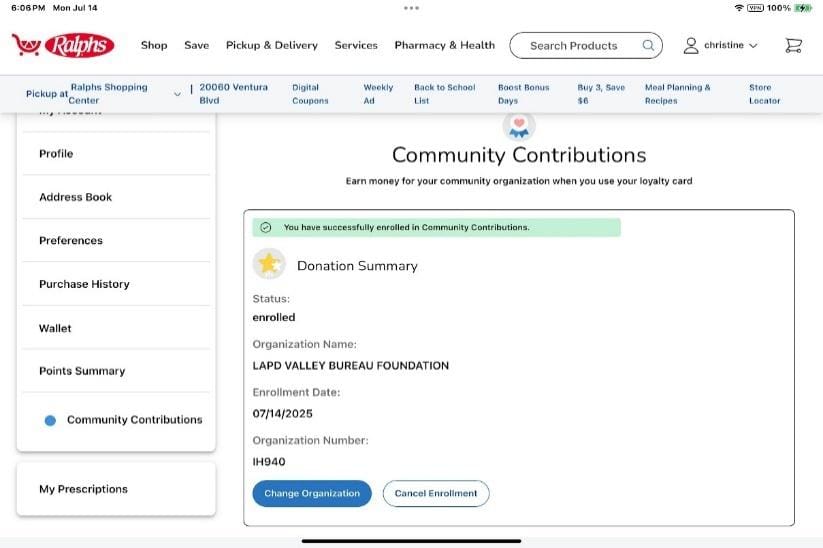This screenshot has width=823, height=548.
Task: Click the Organization Number label
Action: click(x=310, y=440)
